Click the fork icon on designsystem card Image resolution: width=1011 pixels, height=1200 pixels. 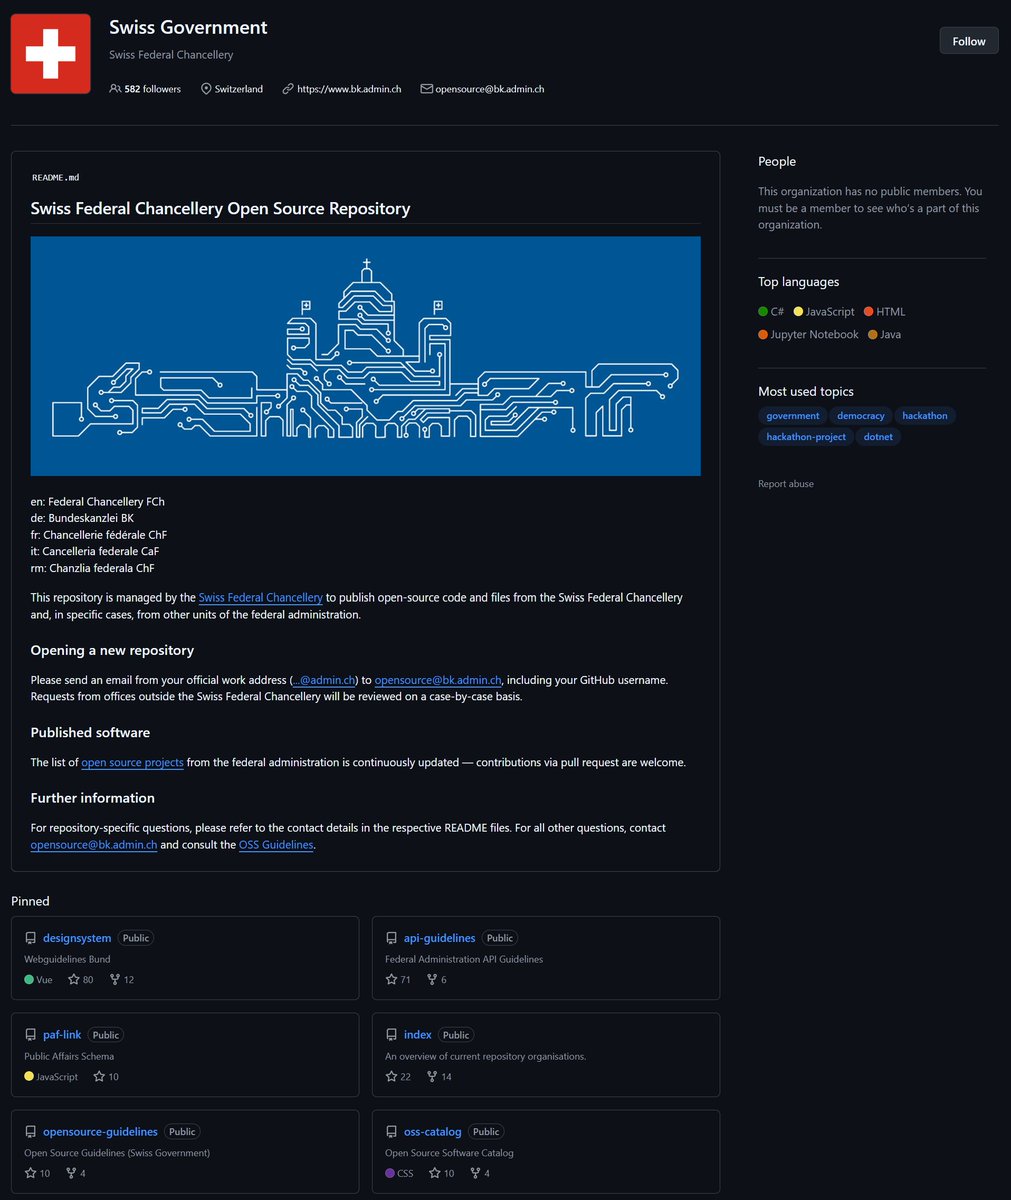pos(115,980)
